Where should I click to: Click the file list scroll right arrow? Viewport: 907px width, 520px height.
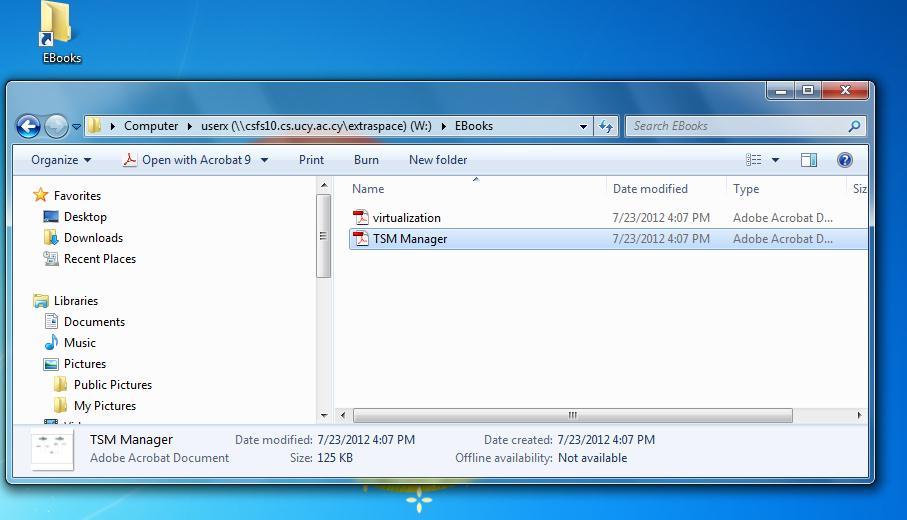tap(859, 415)
